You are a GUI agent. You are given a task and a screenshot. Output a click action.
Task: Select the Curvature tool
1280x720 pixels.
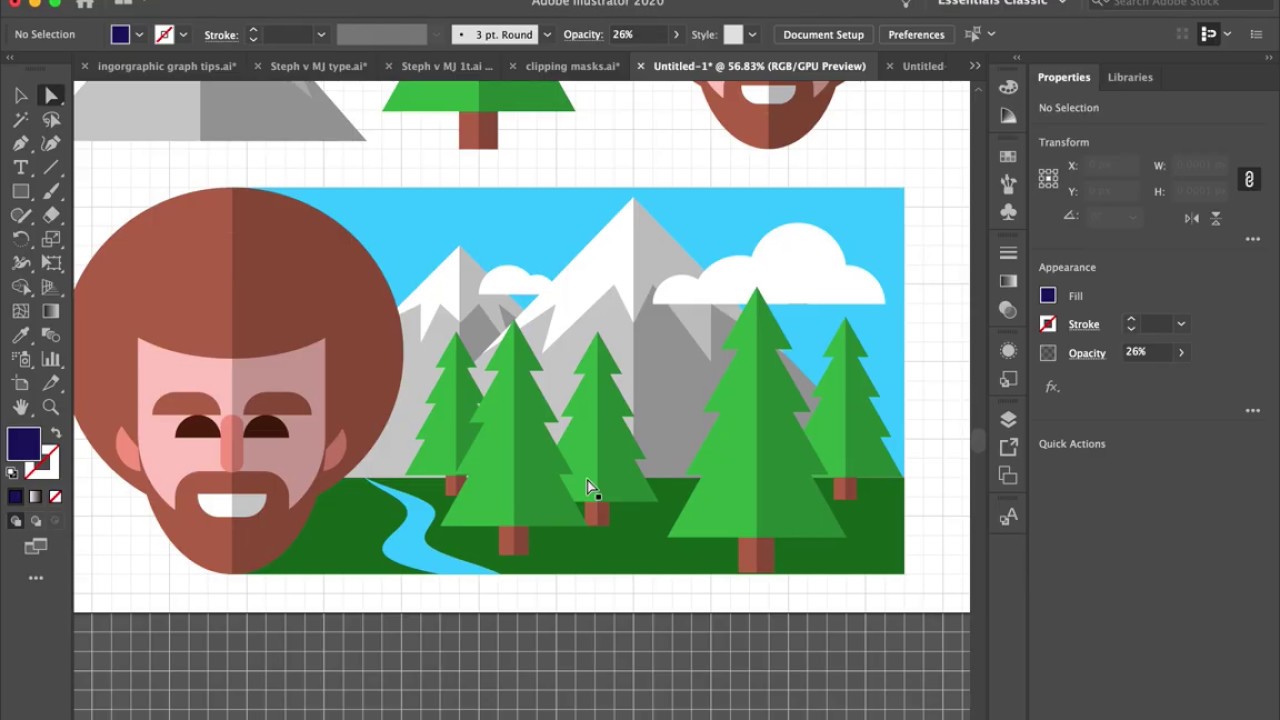click(x=51, y=143)
